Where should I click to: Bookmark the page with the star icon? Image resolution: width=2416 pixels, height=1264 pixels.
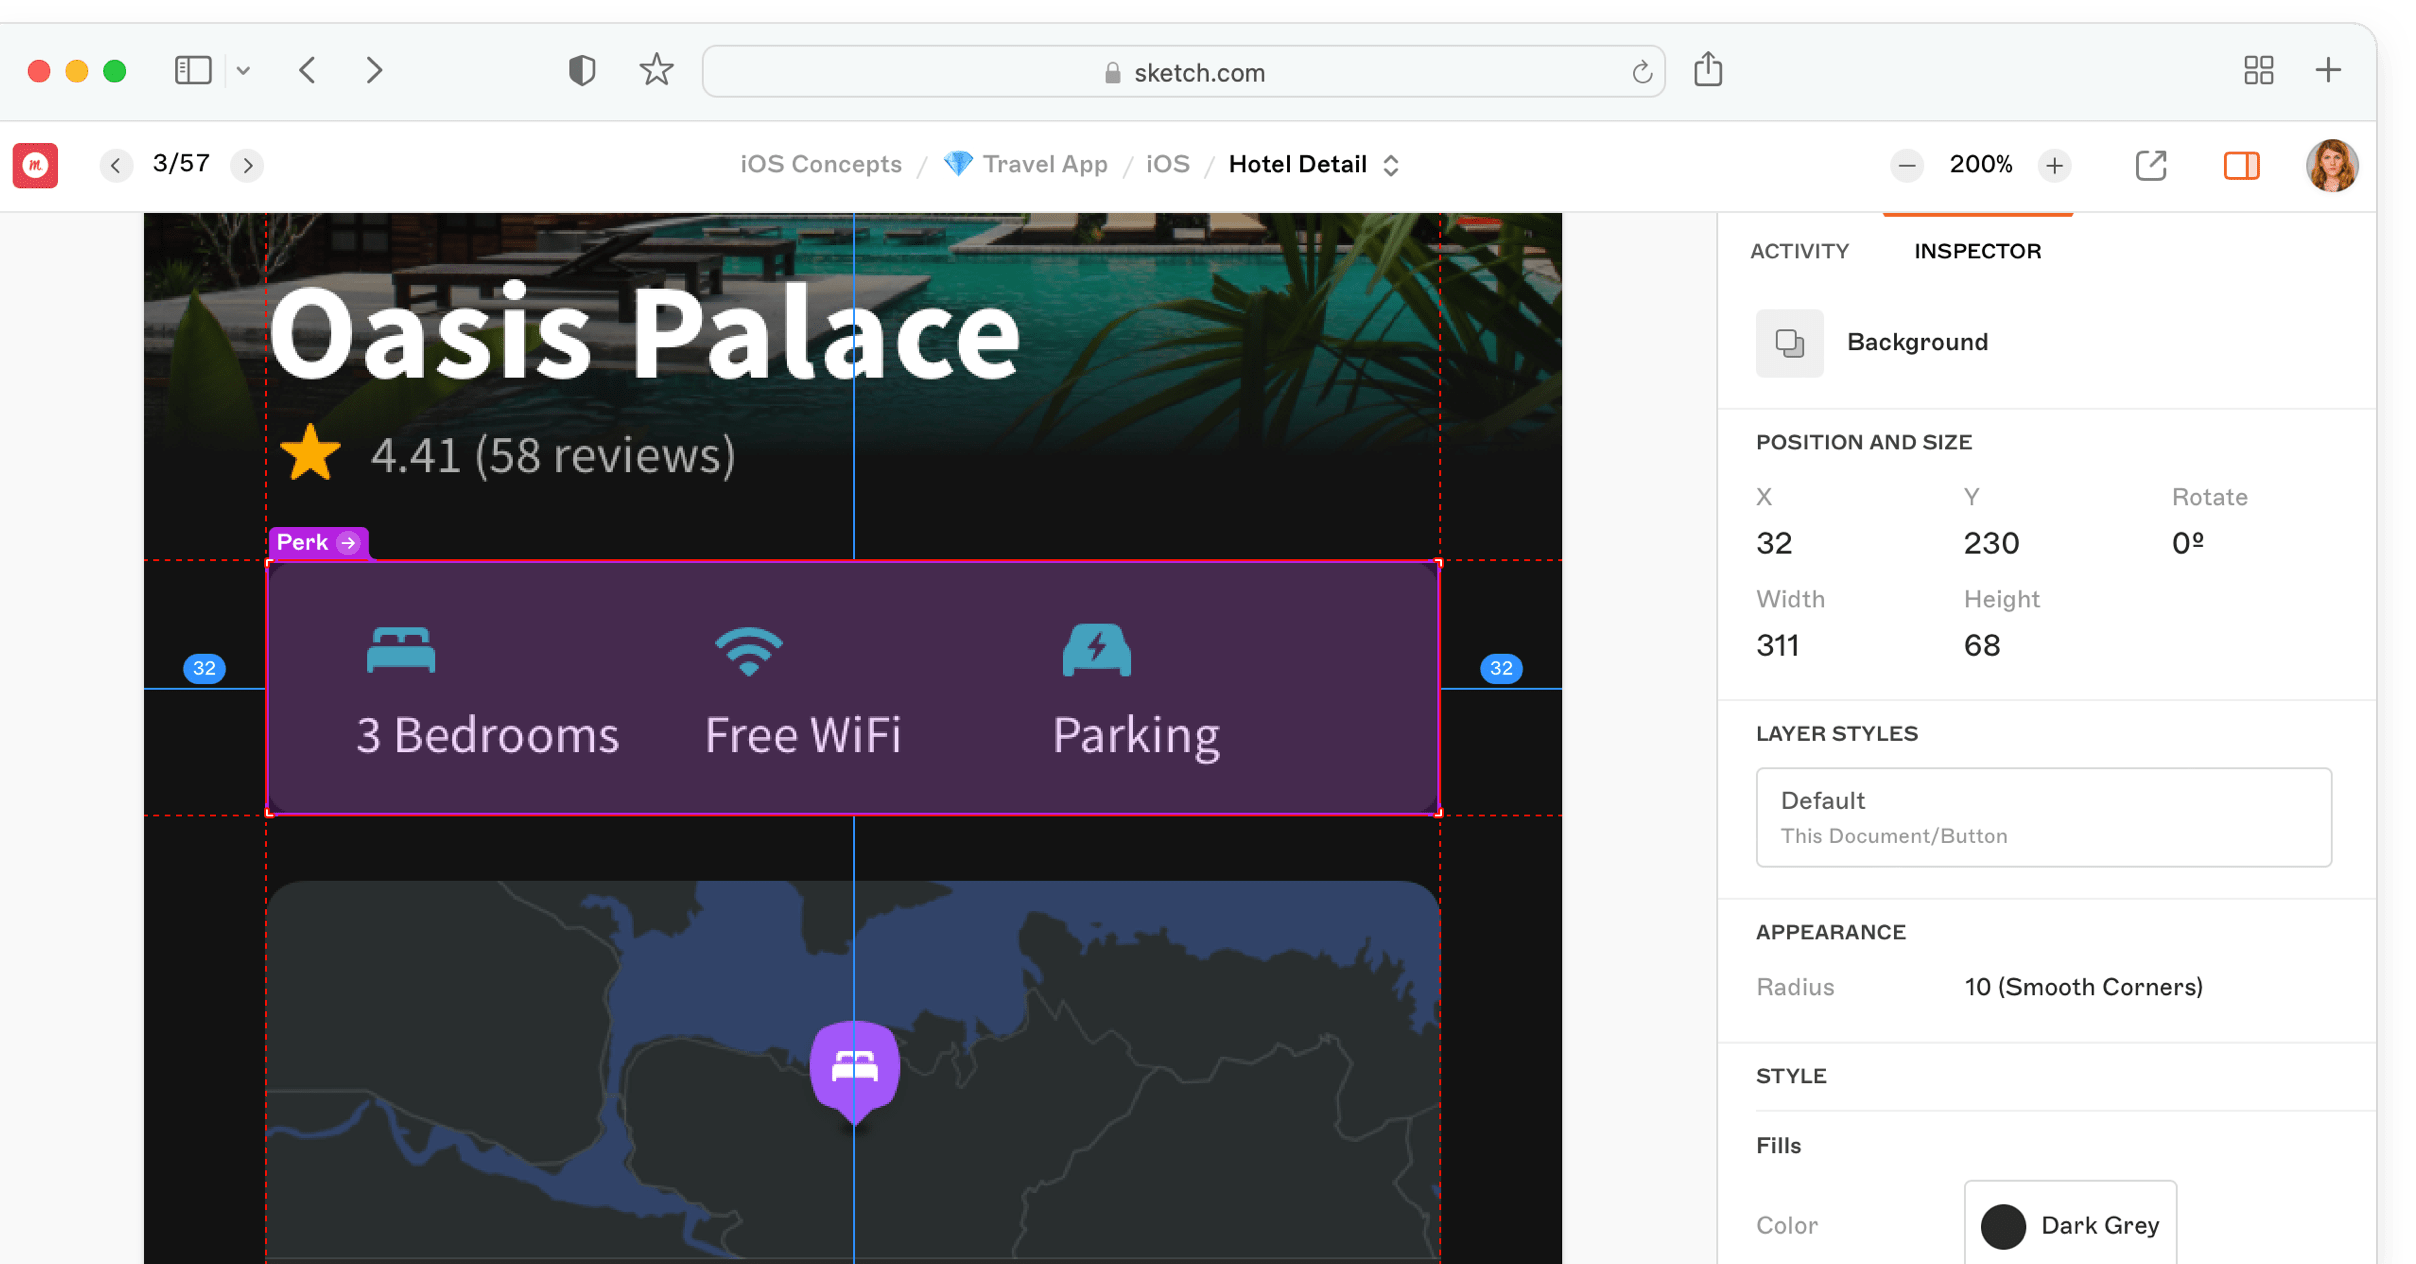point(656,70)
